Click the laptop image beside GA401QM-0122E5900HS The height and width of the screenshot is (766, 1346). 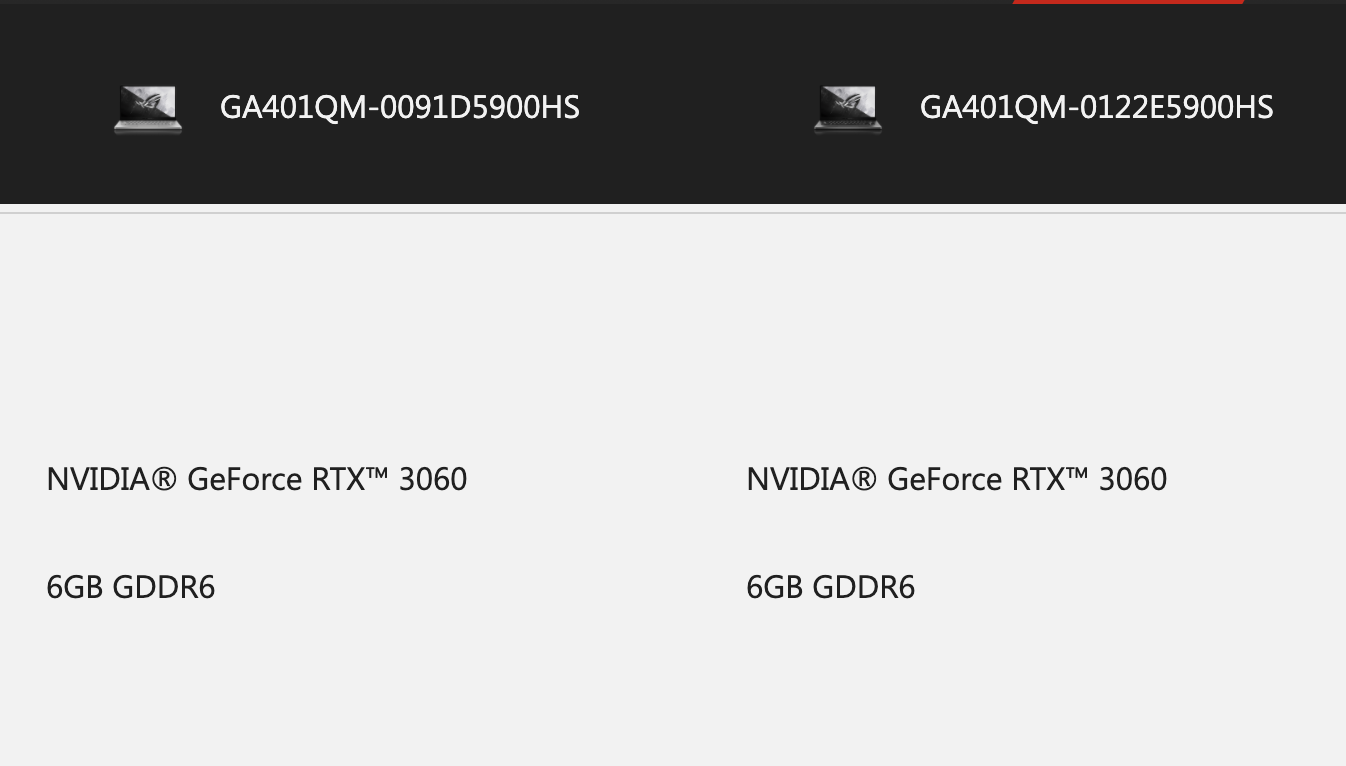(x=848, y=109)
